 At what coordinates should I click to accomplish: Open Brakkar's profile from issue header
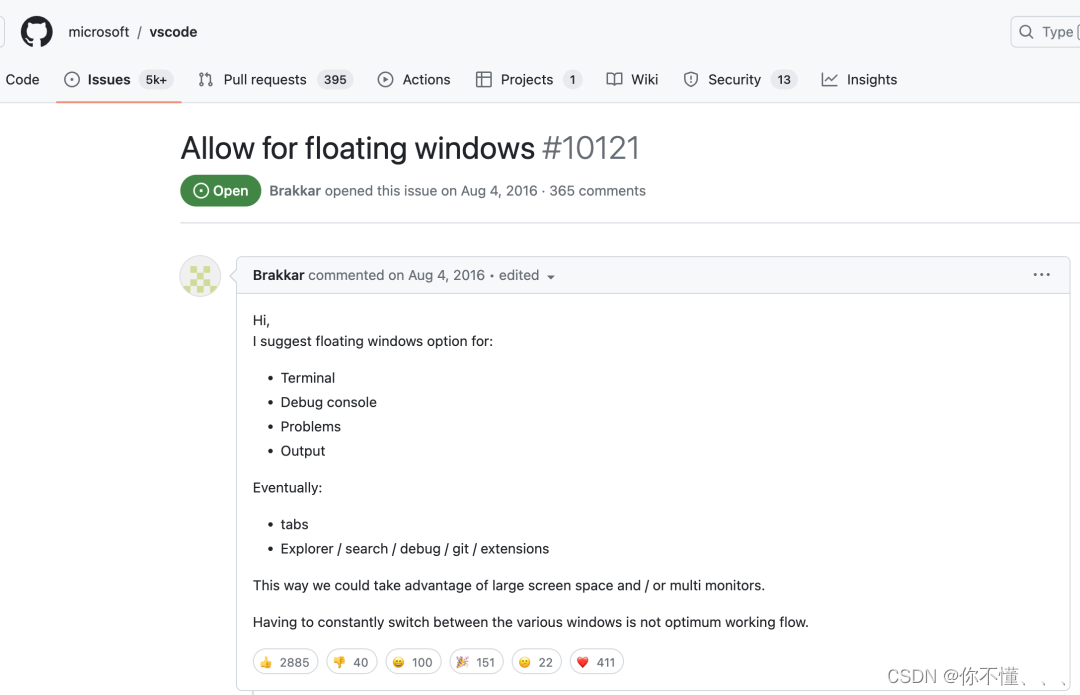[295, 191]
